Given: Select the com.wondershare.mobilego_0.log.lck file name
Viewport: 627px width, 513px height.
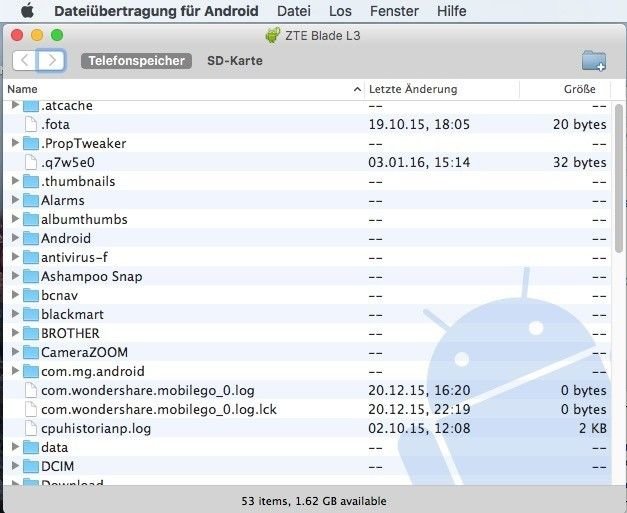Looking at the screenshot, I should point(159,409).
